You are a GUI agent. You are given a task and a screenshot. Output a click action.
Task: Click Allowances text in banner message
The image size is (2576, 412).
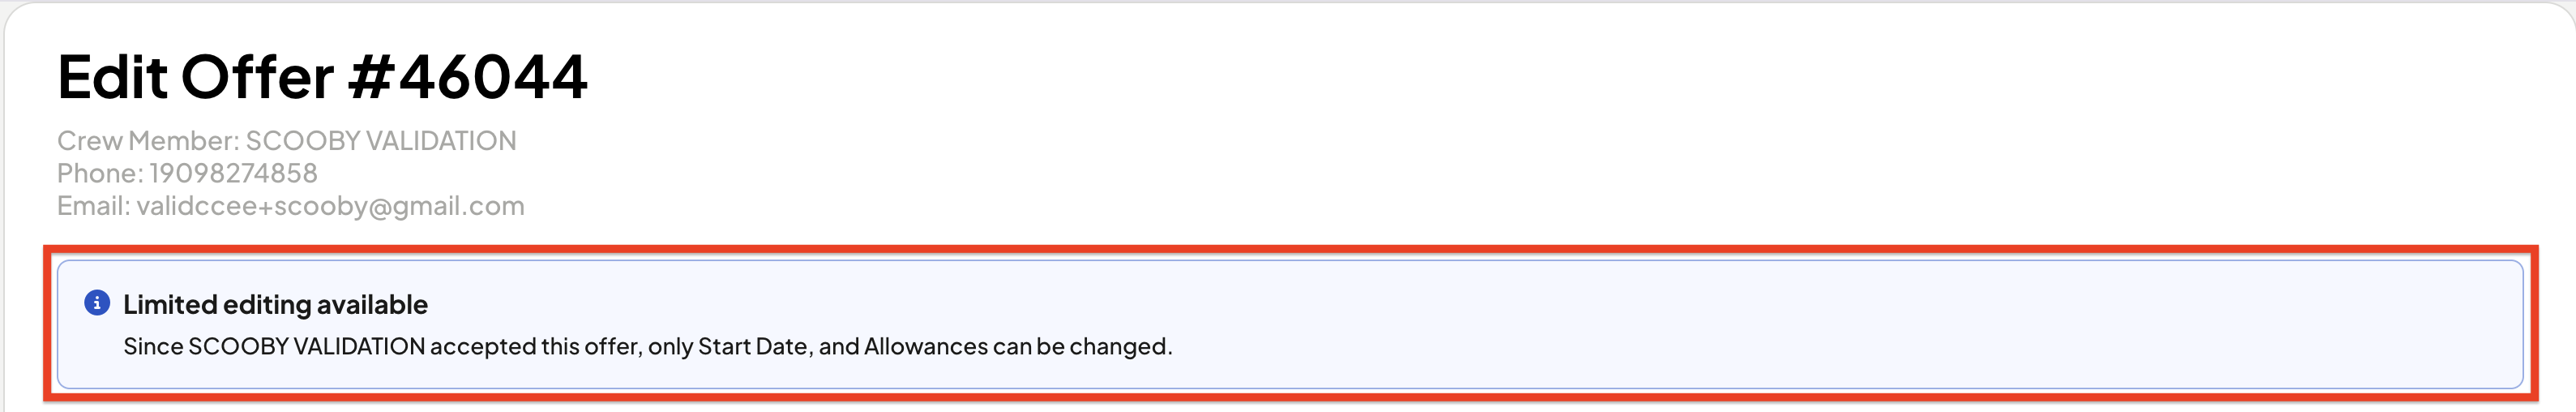(x=926, y=346)
